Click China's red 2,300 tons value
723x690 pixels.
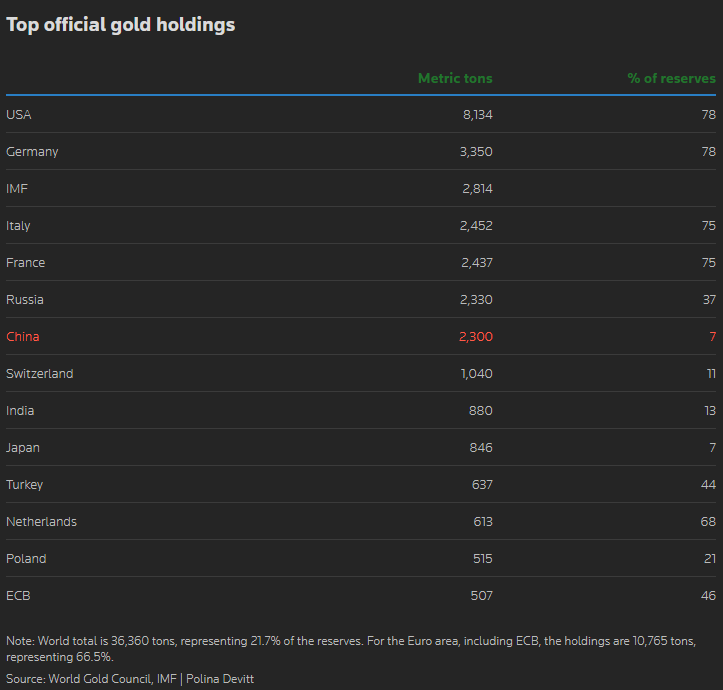coord(476,337)
